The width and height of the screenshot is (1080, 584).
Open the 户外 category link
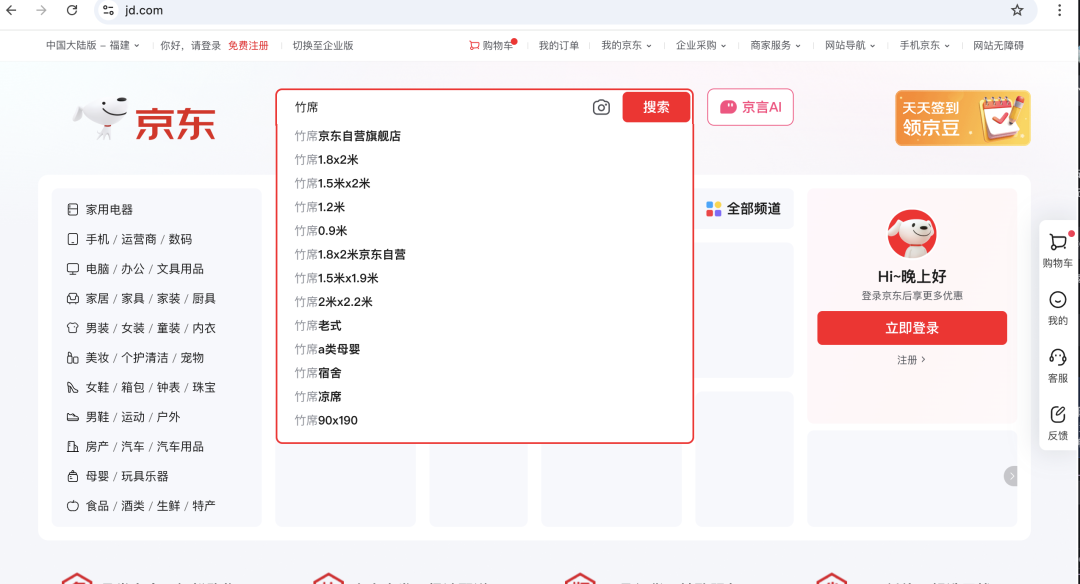168,417
